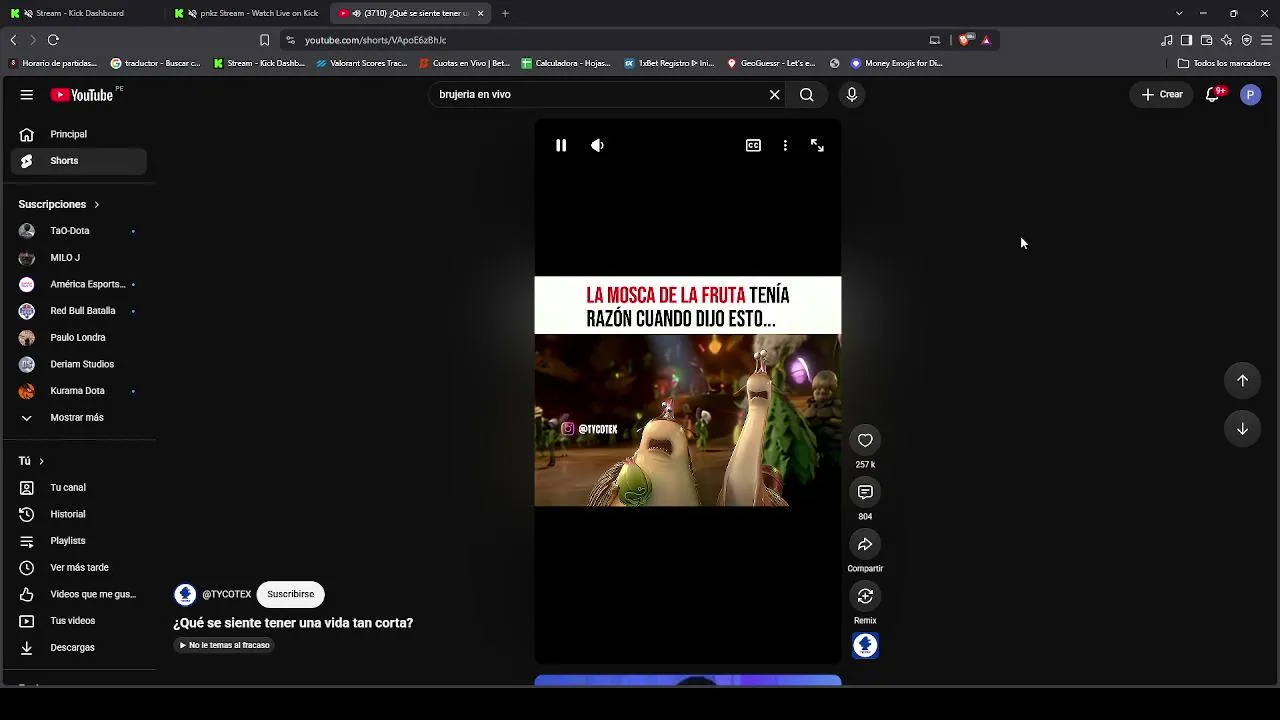Go to the YouTube logo home
The image size is (1280, 720).
(x=82, y=95)
